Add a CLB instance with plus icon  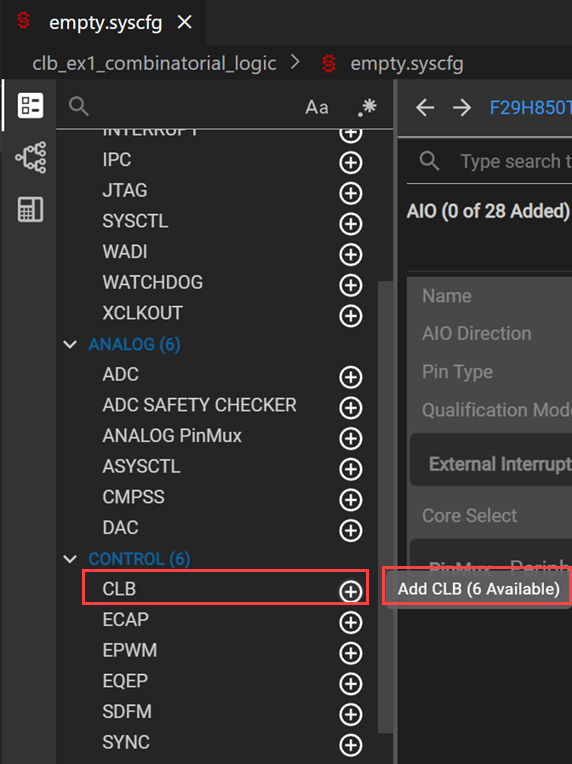350,592
